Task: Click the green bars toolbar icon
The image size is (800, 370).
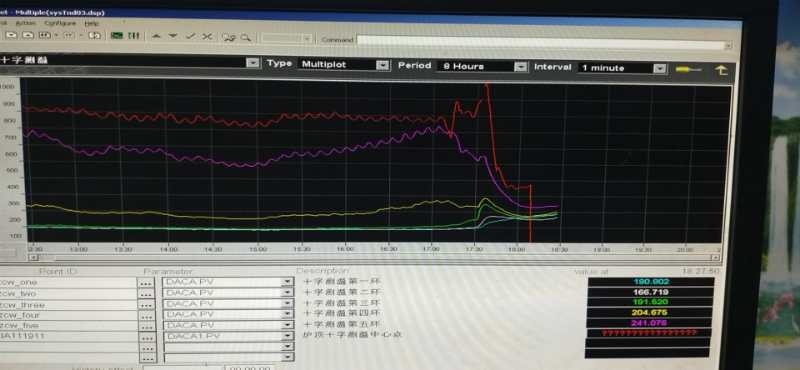Action: click(134, 36)
